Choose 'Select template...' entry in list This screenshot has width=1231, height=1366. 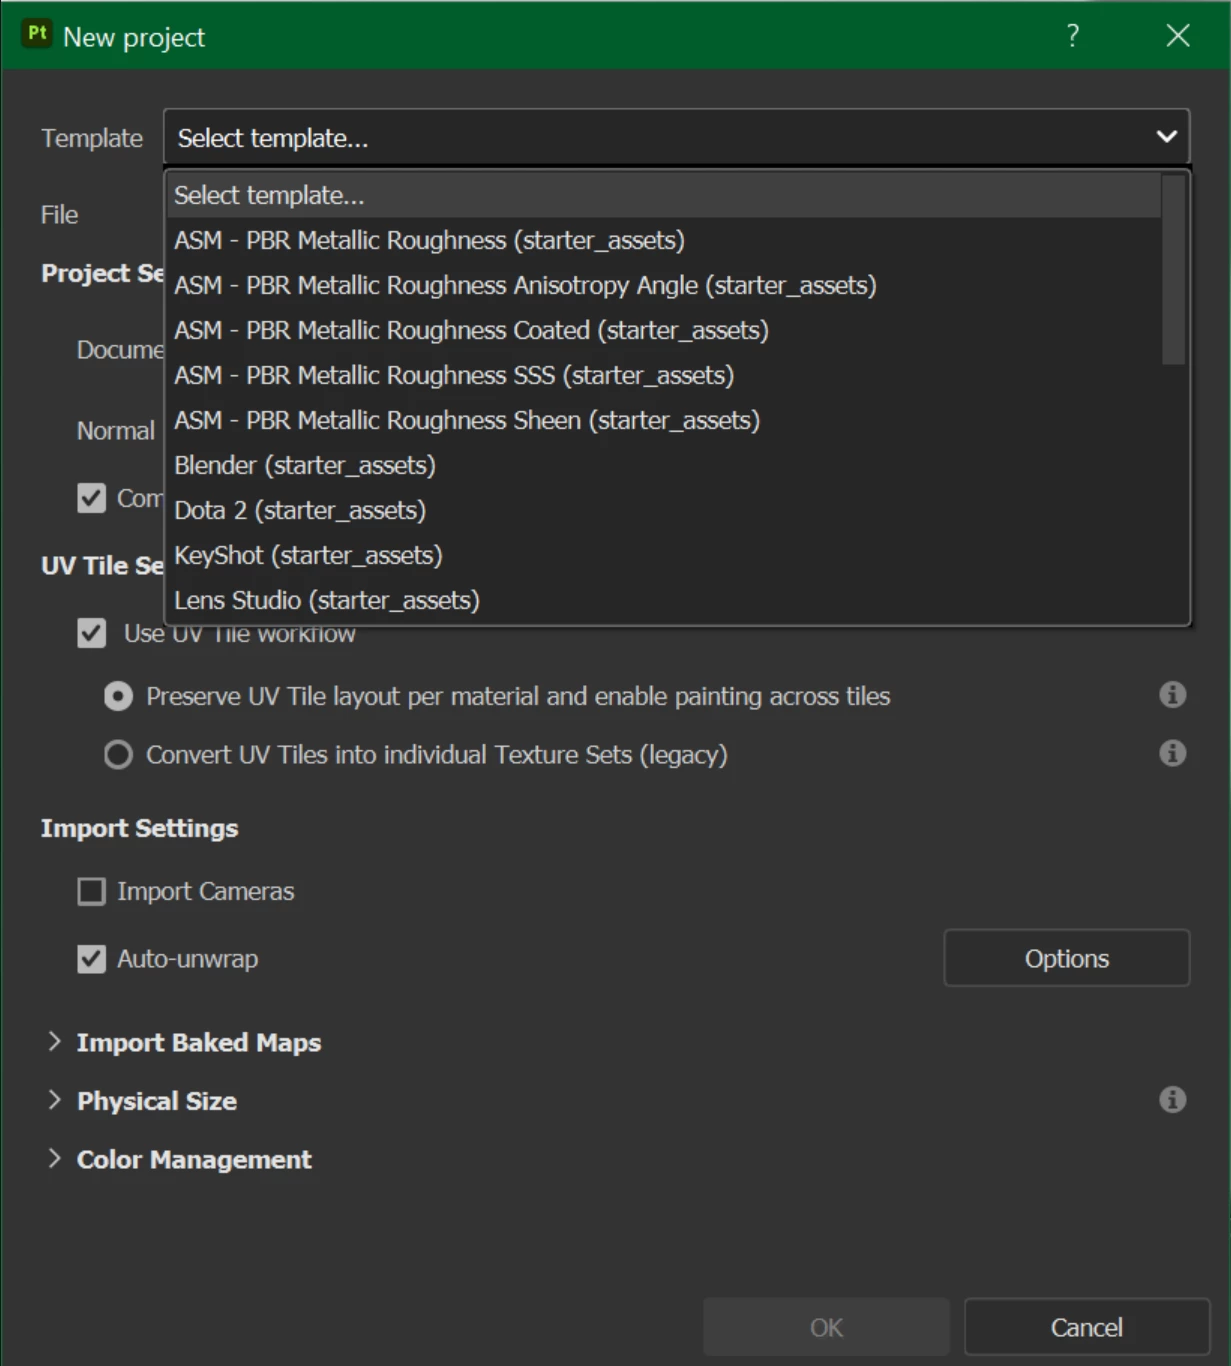(663, 195)
